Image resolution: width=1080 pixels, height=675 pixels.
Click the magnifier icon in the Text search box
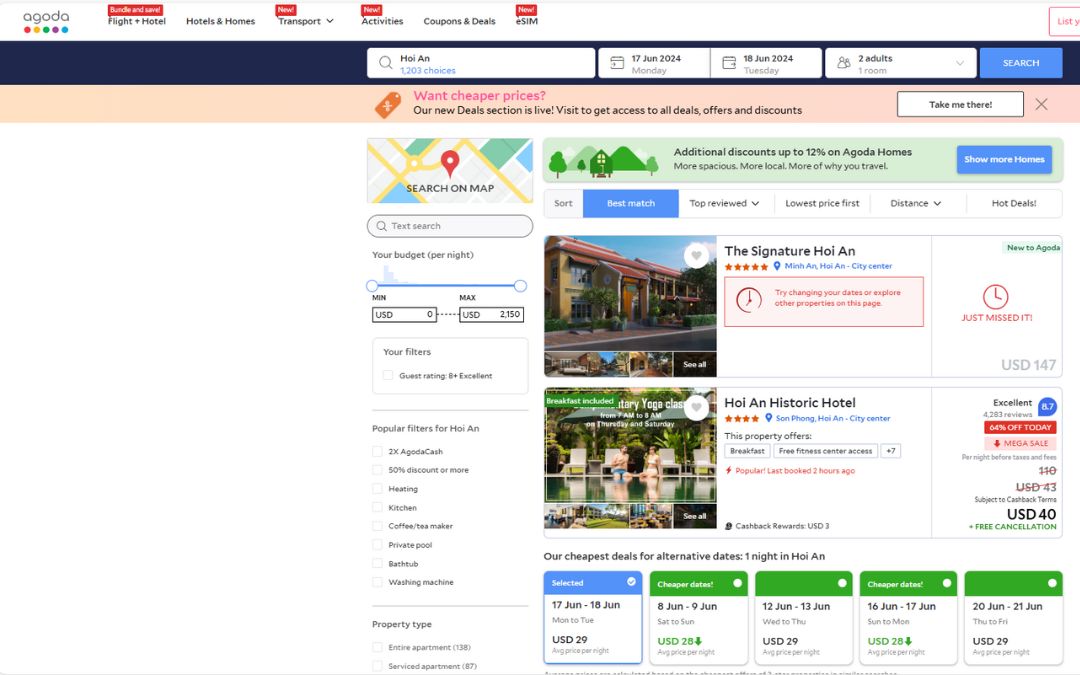[383, 225]
